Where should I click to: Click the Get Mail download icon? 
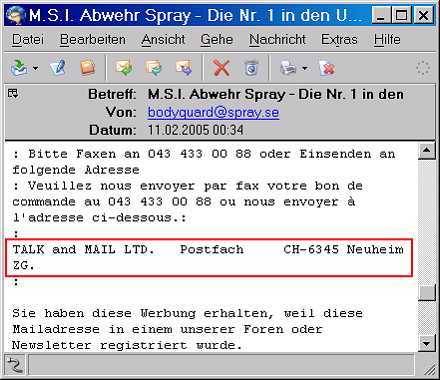coord(19,68)
